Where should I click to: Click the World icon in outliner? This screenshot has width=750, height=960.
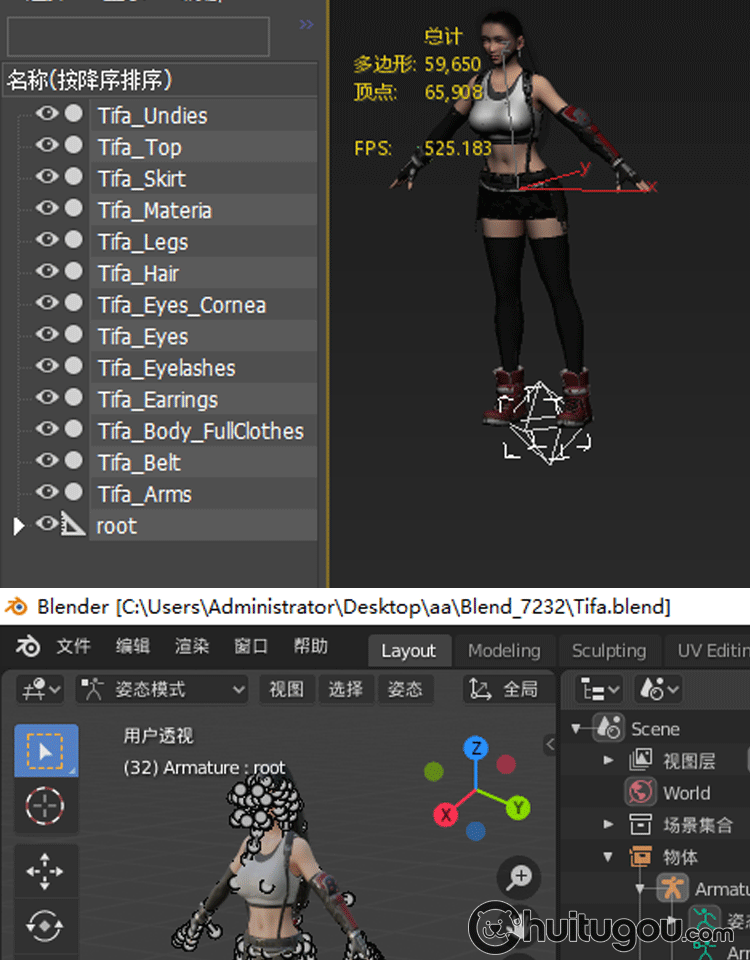pyautogui.click(x=640, y=793)
